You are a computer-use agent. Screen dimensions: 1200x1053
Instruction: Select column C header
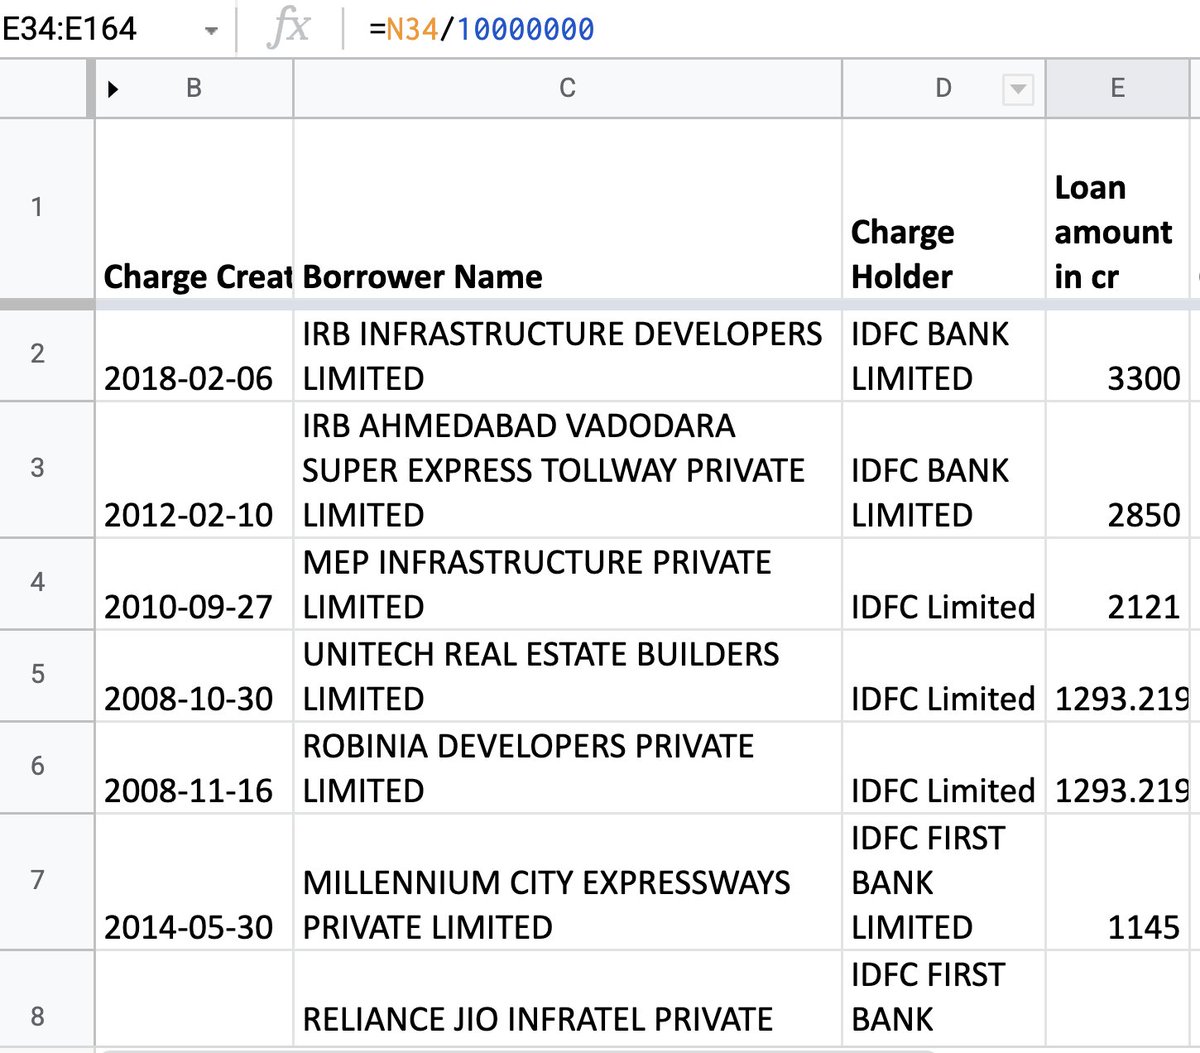coord(567,89)
